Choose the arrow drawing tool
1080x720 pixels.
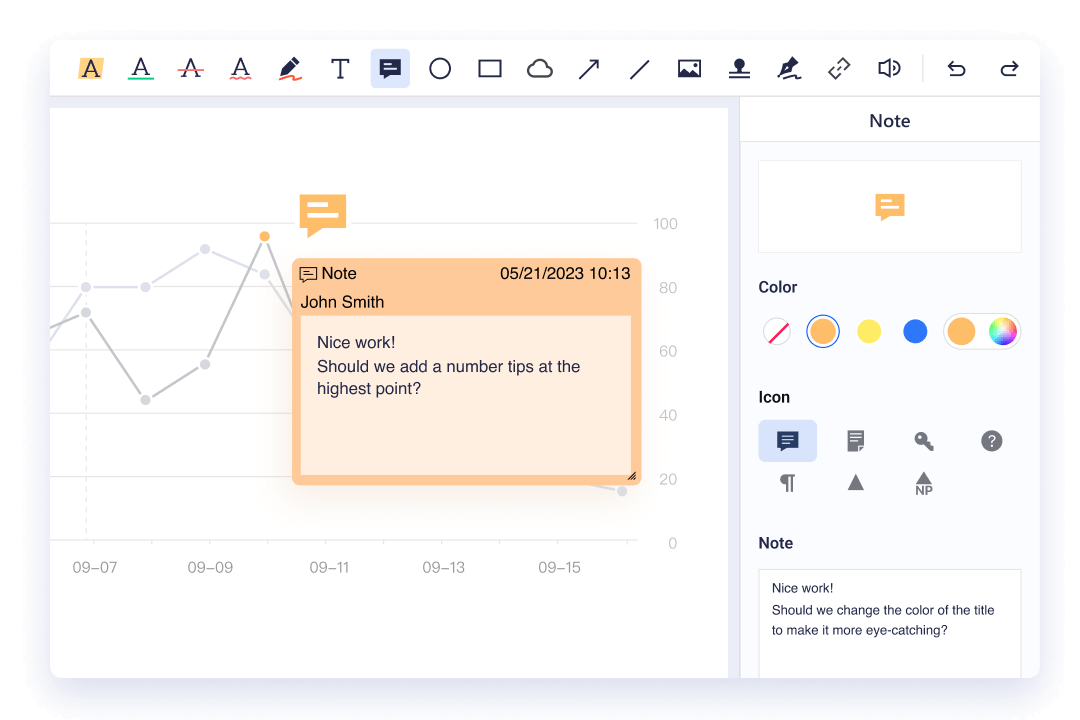(589, 69)
